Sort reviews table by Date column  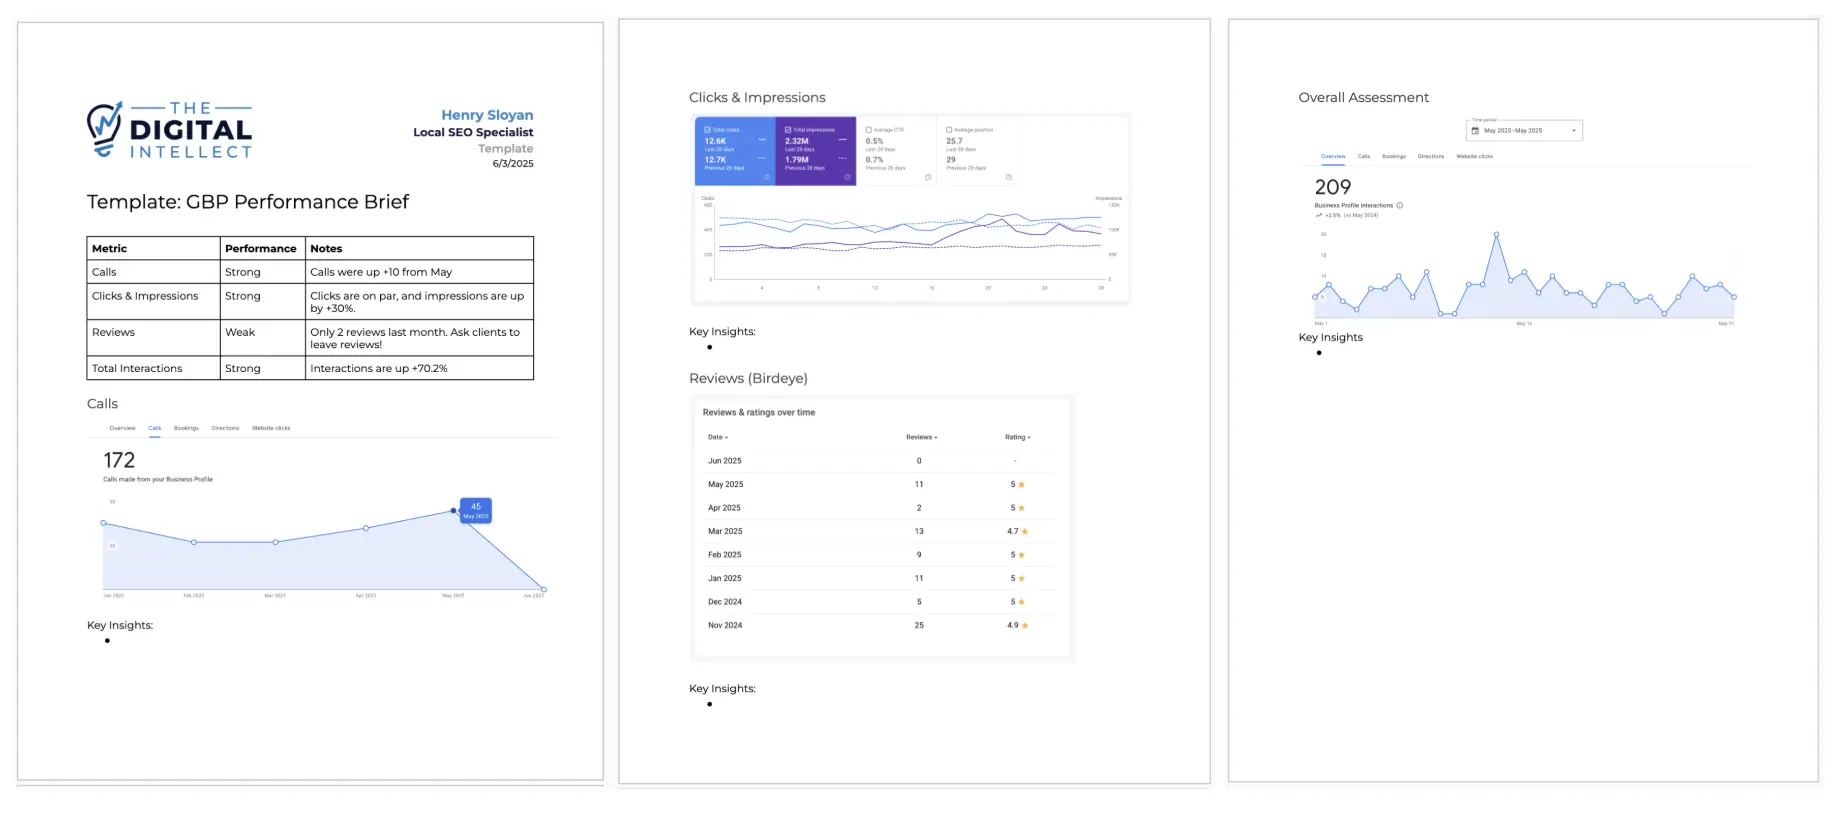718,437
